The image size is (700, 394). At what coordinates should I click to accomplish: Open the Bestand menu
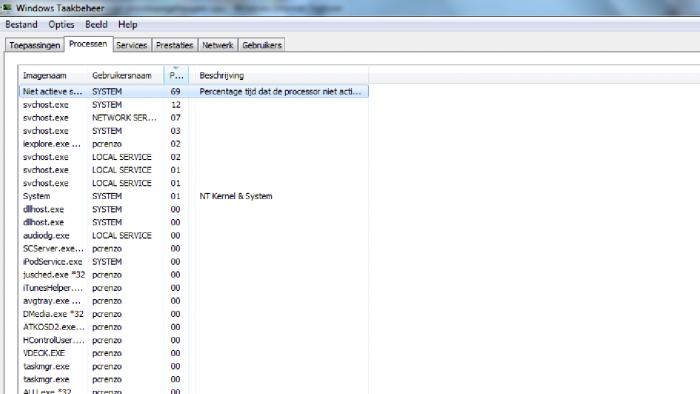(21, 25)
